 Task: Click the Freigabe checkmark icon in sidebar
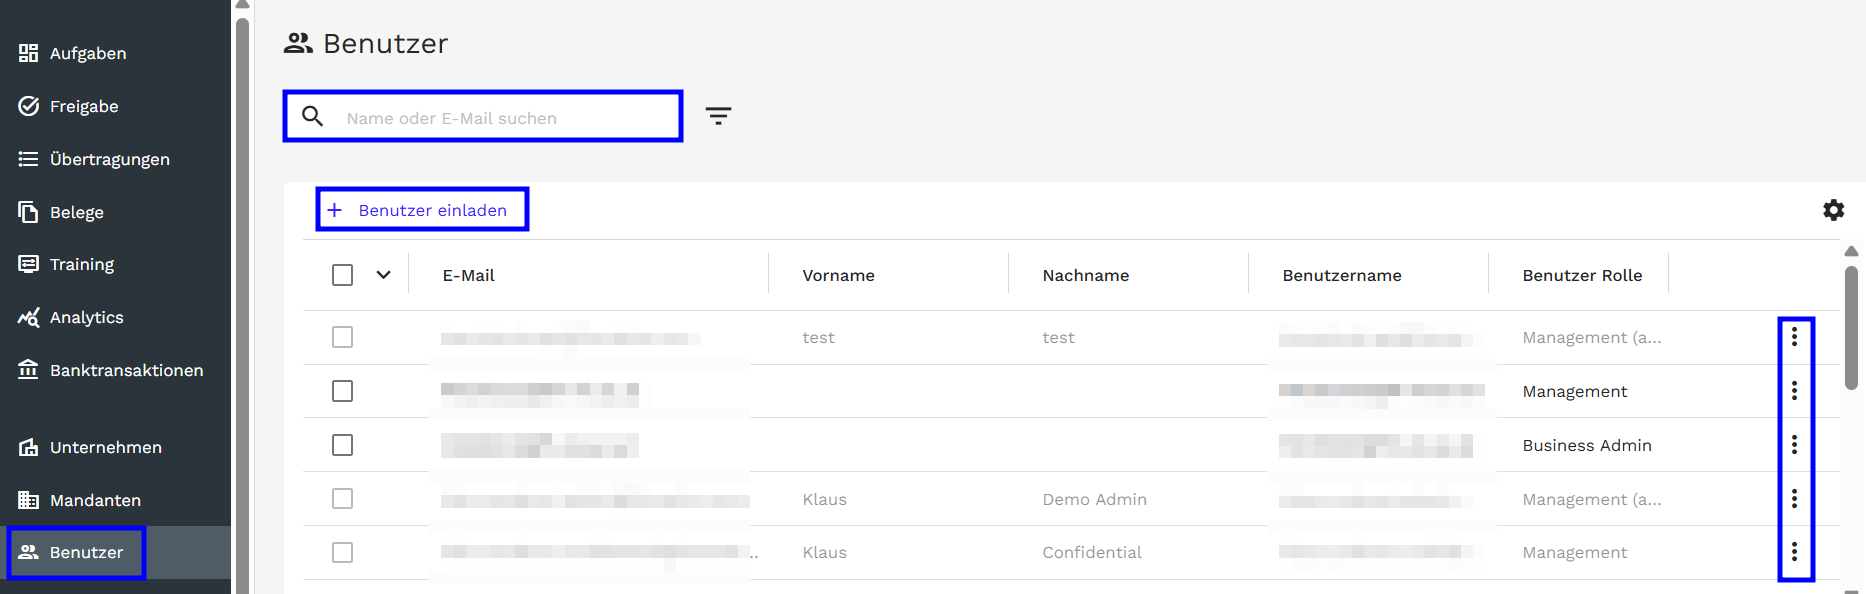[29, 106]
